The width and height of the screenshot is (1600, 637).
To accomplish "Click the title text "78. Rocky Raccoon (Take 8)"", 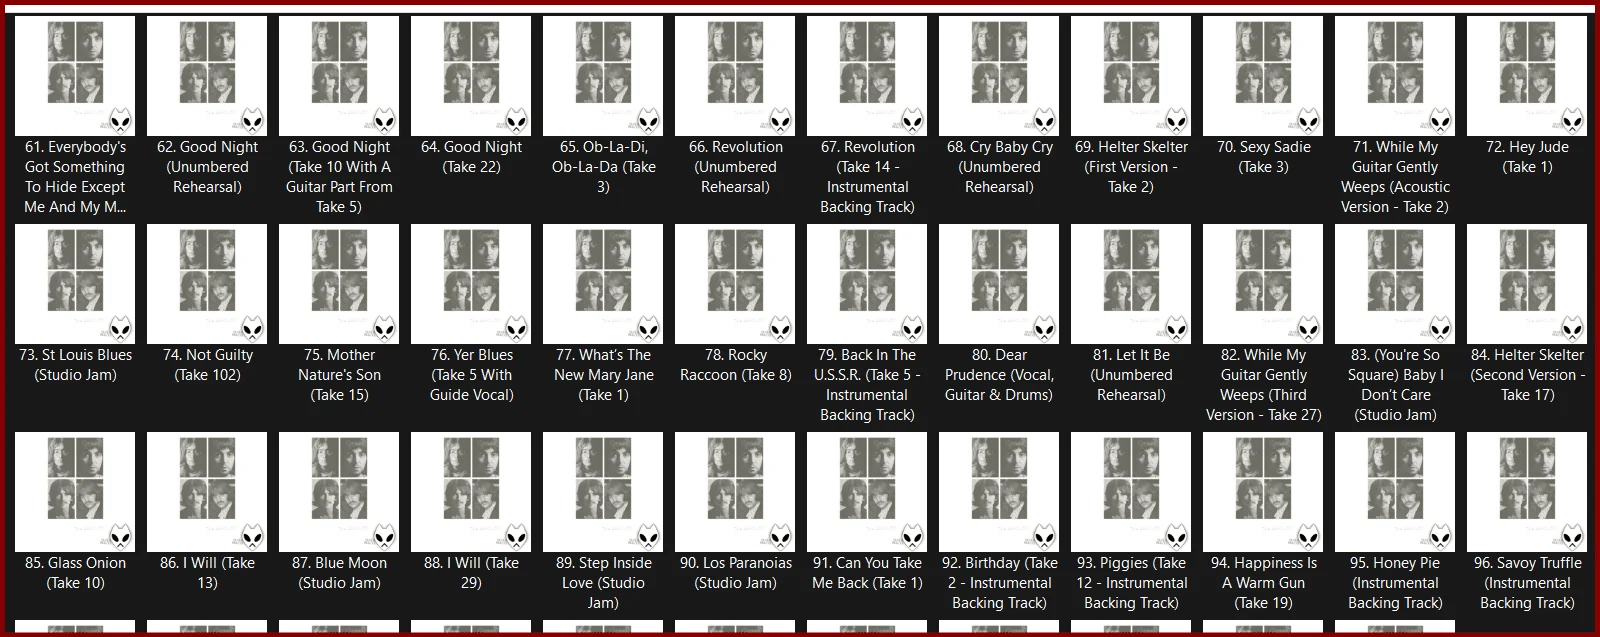I will click(735, 365).
